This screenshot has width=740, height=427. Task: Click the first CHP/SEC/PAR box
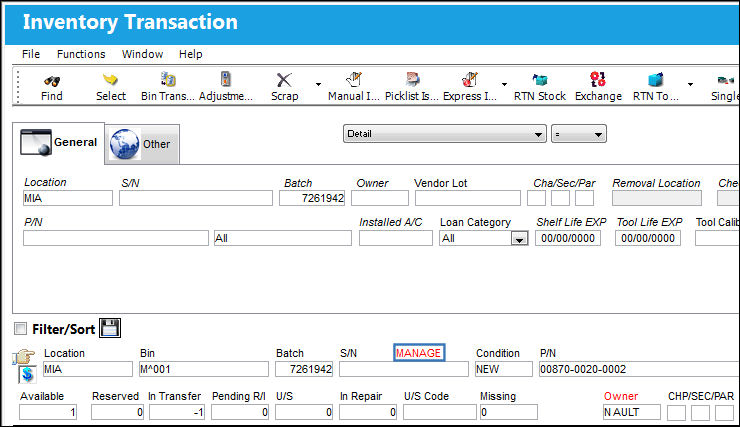click(x=676, y=413)
